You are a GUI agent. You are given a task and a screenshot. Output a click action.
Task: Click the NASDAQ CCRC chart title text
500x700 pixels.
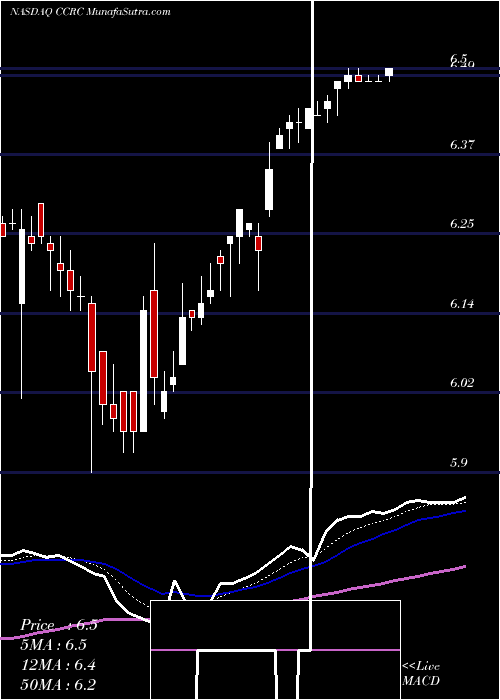click(90, 12)
